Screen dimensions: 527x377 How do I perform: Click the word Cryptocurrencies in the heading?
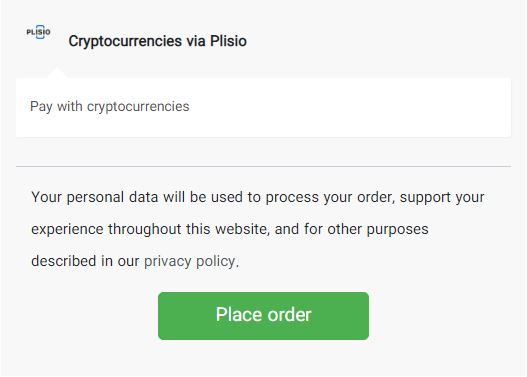[x=125, y=41]
